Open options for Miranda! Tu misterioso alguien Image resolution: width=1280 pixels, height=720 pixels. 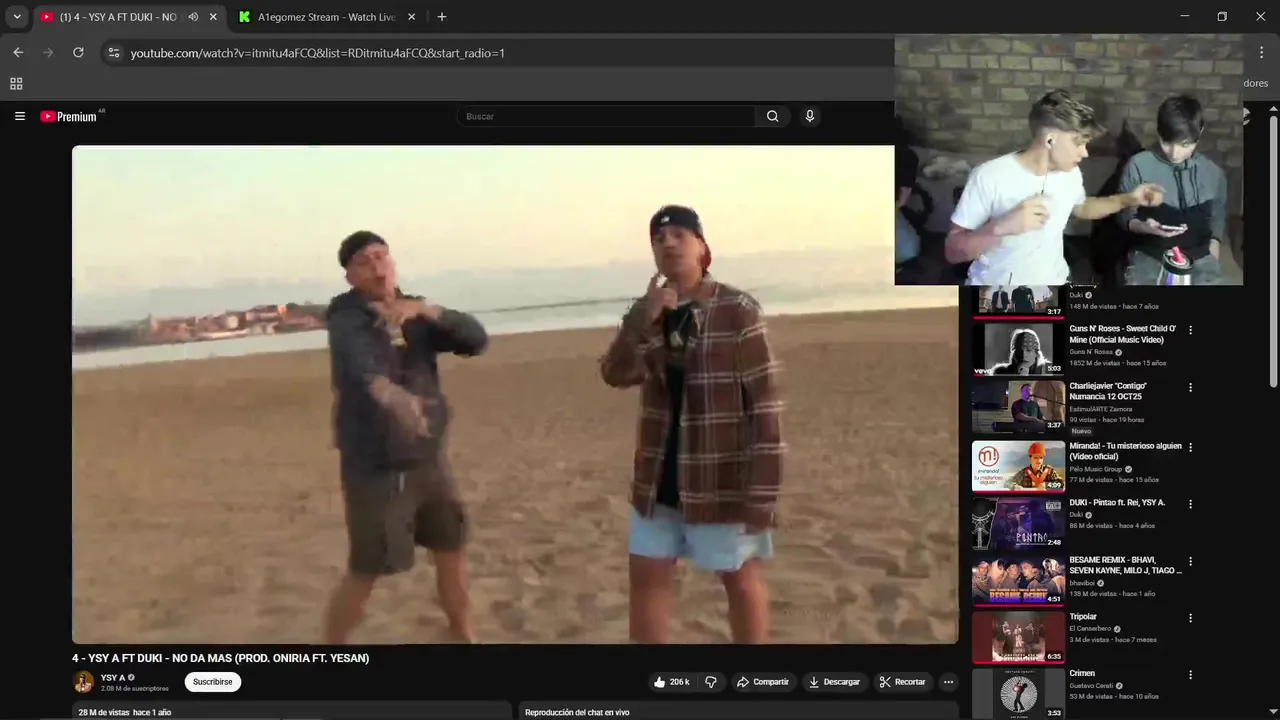(x=1190, y=447)
